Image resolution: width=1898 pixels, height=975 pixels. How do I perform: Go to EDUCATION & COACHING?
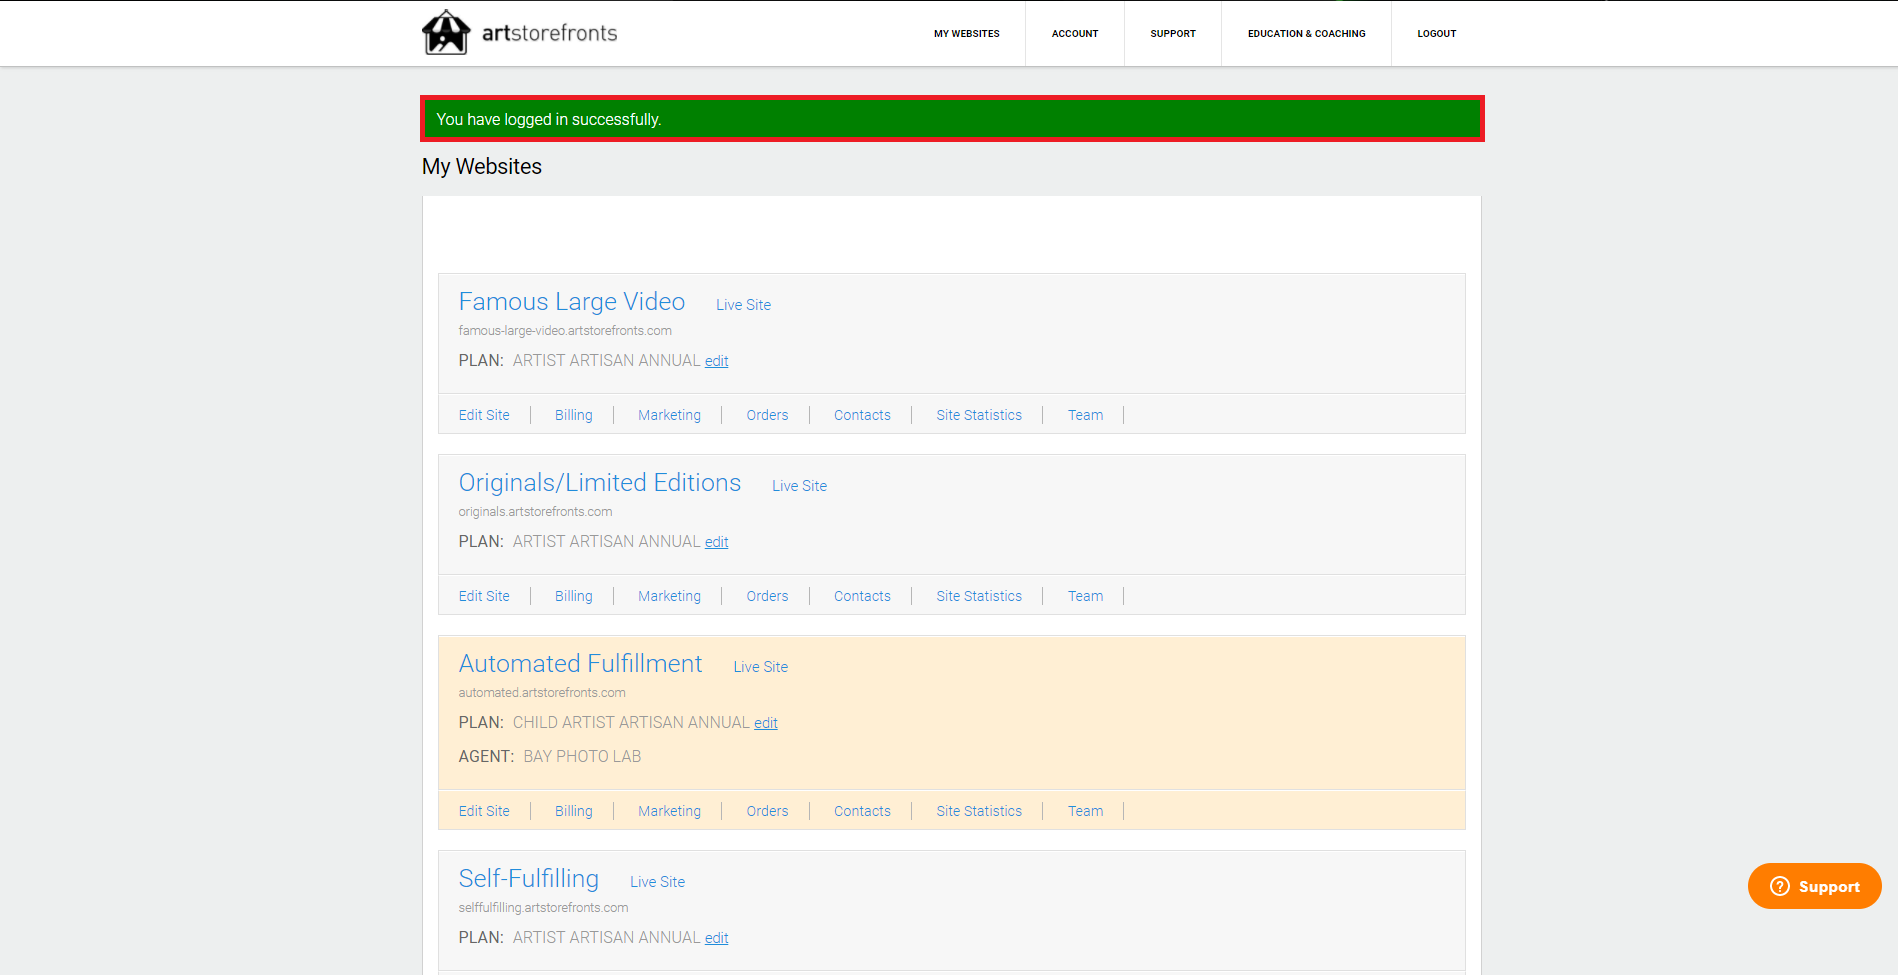(1306, 33)
